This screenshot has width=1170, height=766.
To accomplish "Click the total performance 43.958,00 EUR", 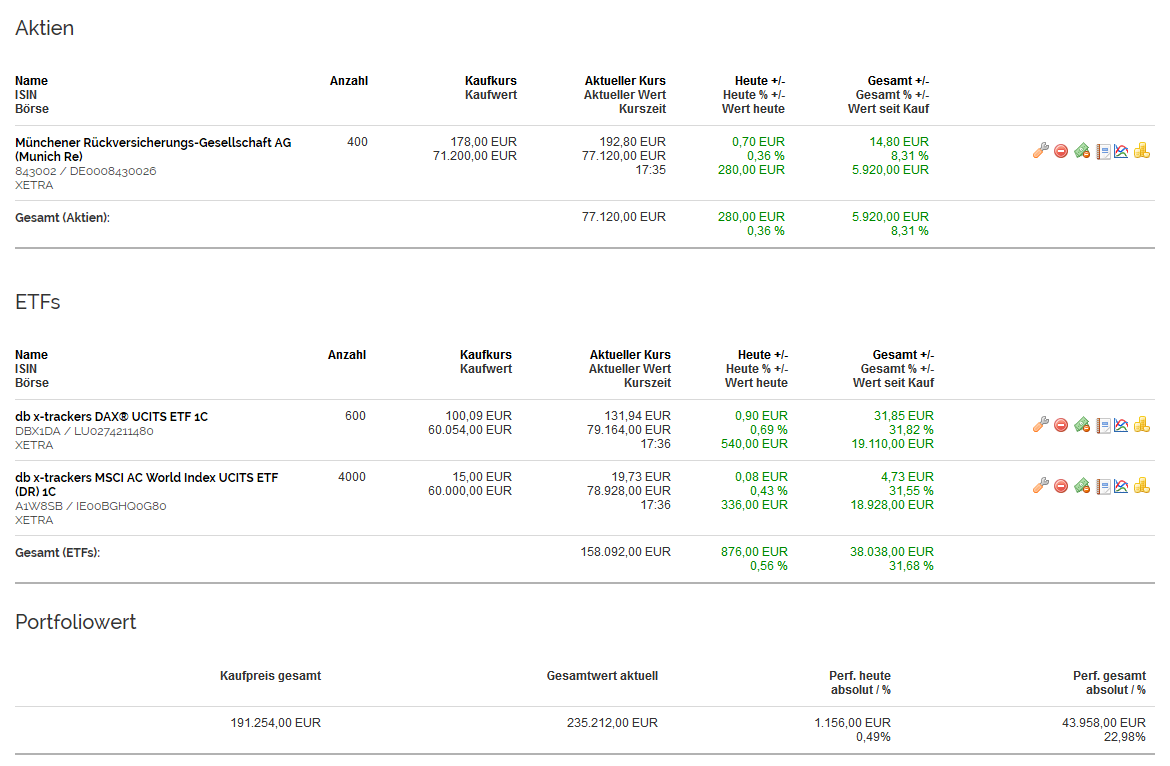I will [1104, 723].
